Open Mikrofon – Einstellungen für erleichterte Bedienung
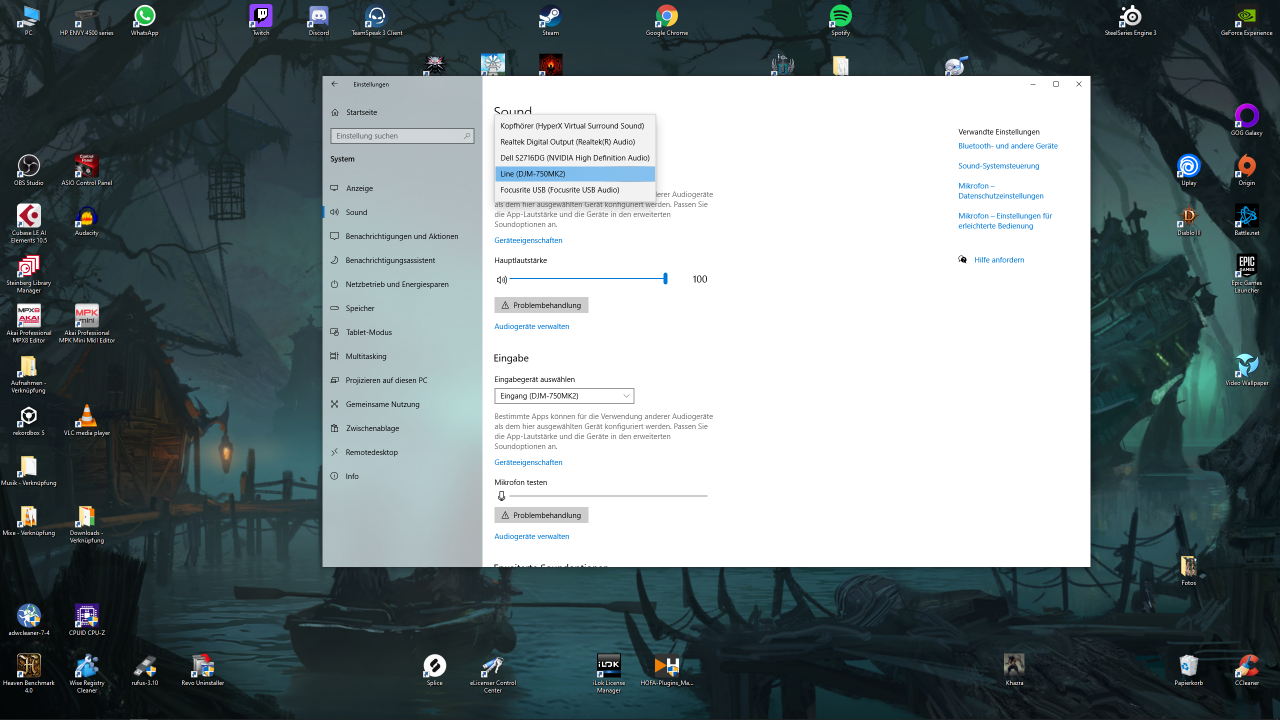Viewport: 1280px width, 720px height. (x=1005, y=221)
